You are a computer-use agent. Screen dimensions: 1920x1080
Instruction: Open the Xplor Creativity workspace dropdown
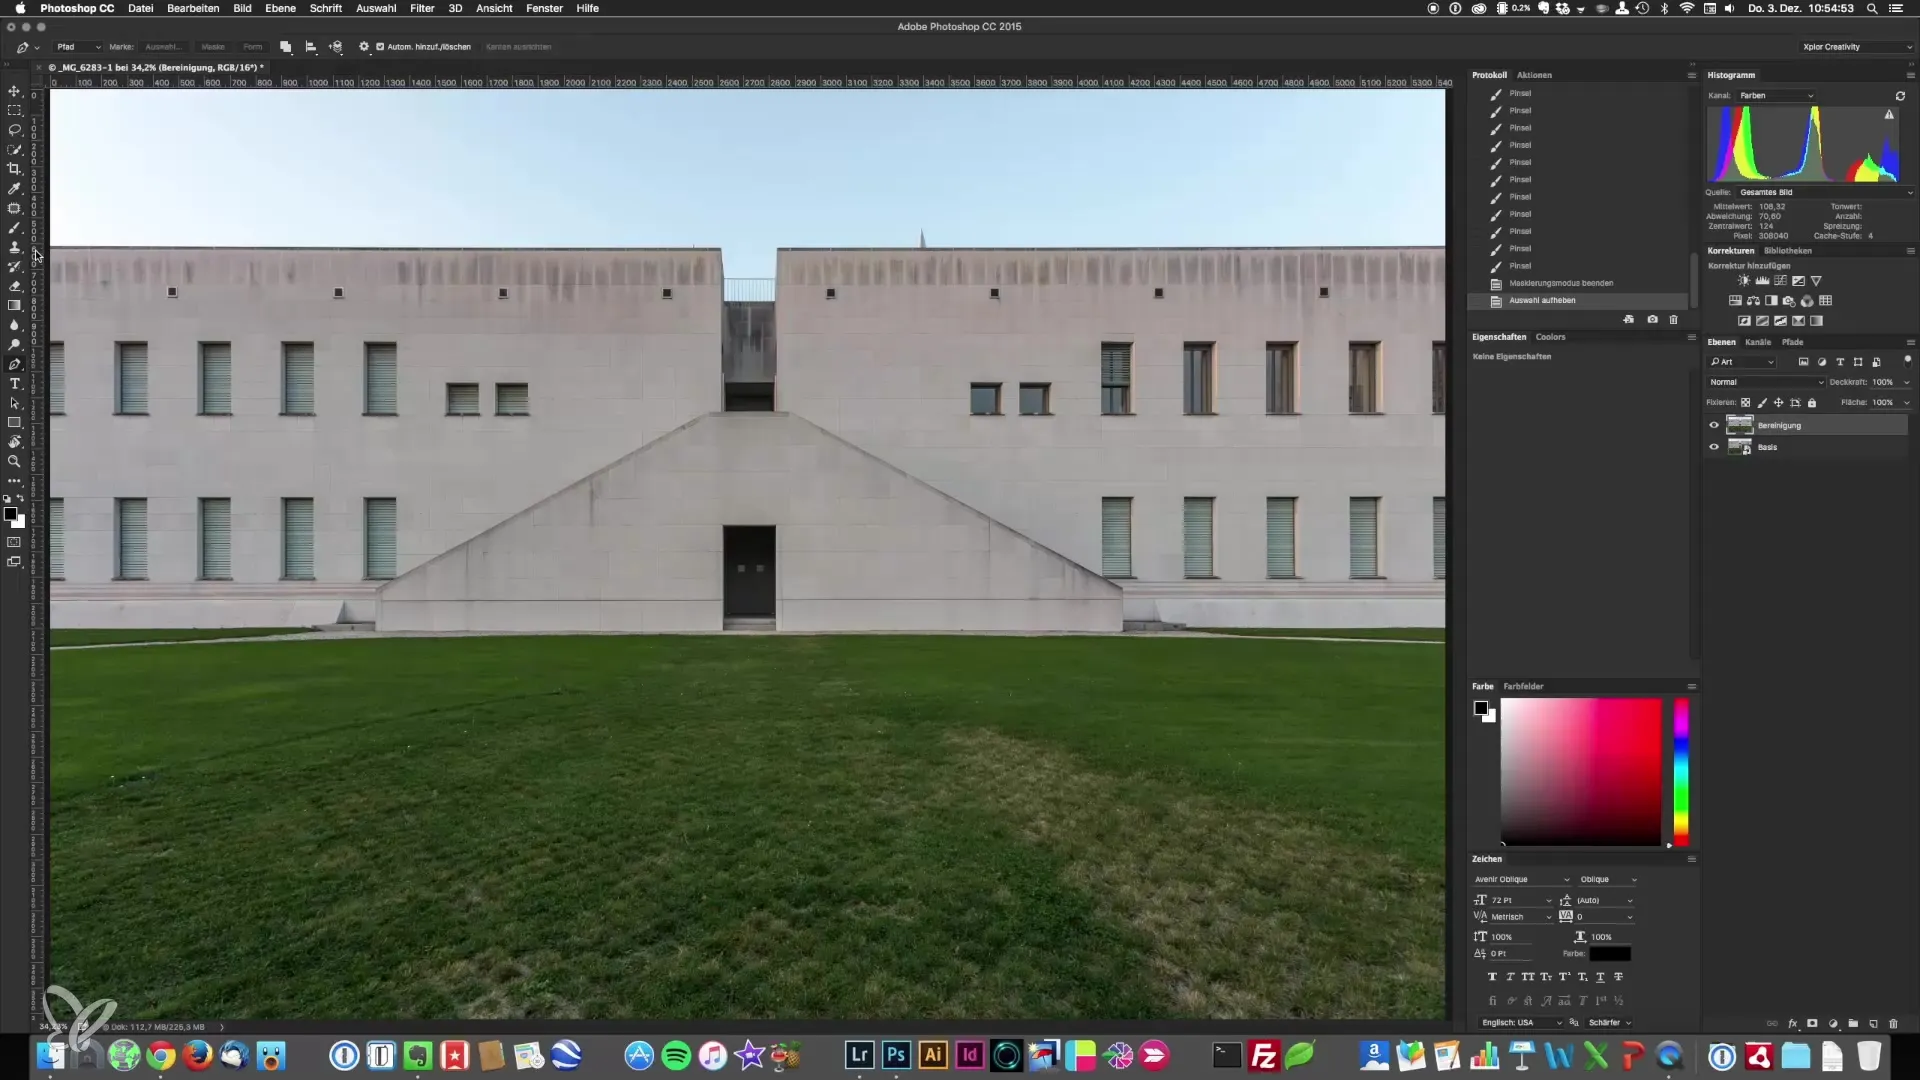tap(1857, 47)
